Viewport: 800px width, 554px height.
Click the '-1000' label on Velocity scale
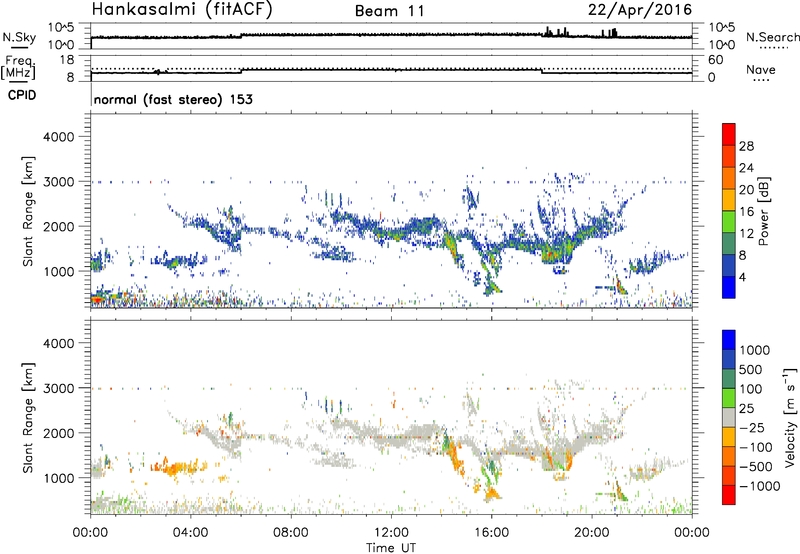tap(759, 486)
